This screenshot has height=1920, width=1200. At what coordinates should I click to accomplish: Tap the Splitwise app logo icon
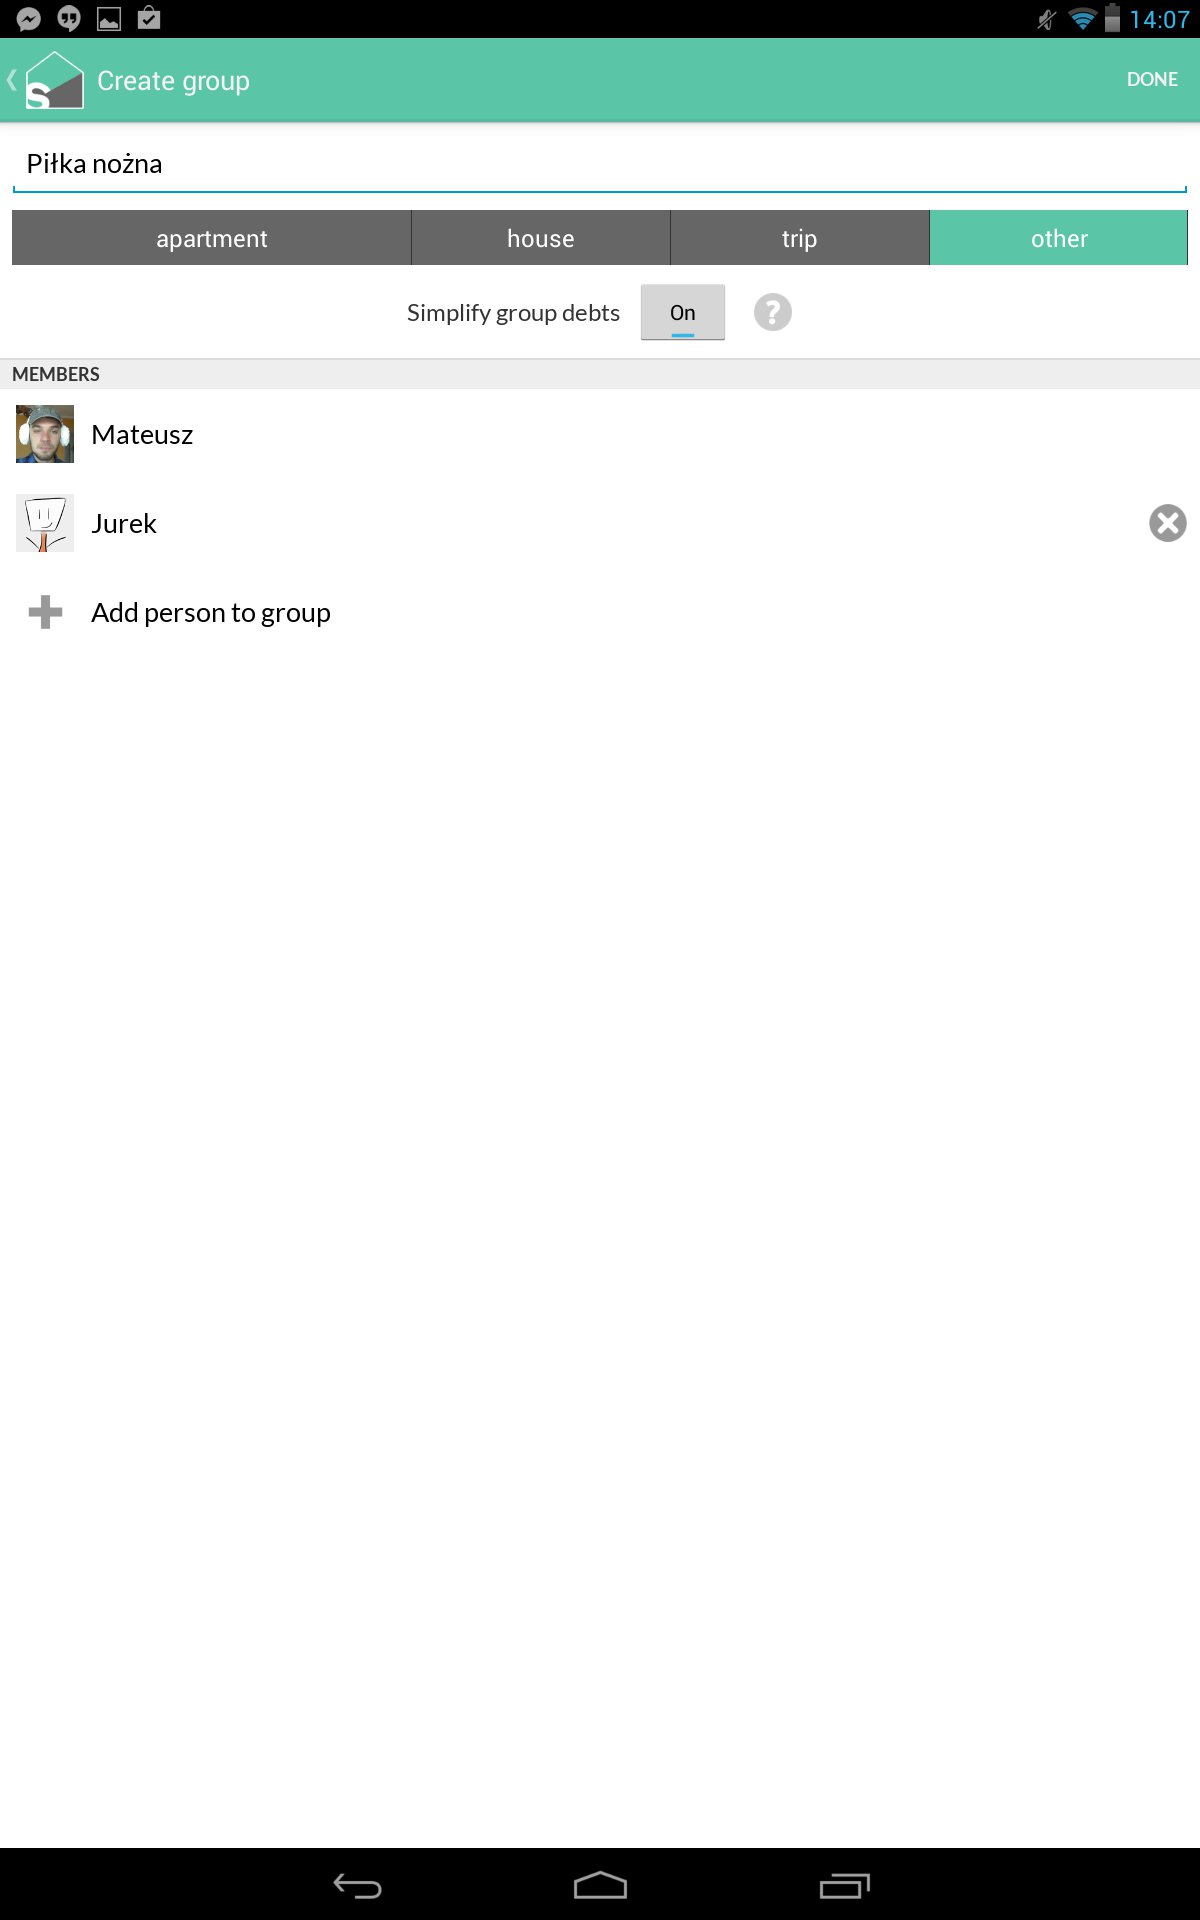pos(54,80)
